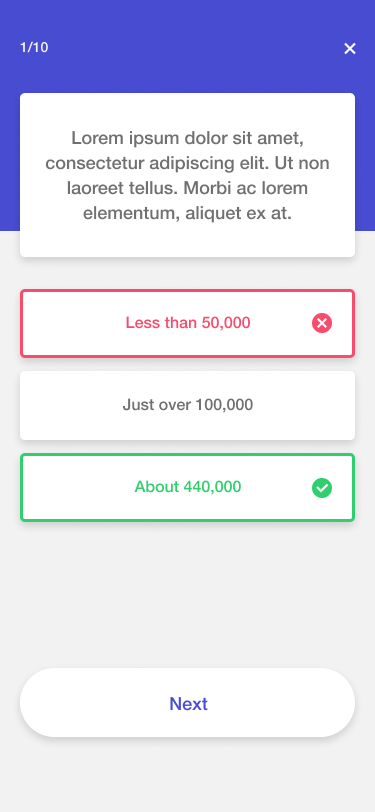375x812 pixels.
Task: Click the 'Just over 100,000' text label
Action: tap(188, 405)
